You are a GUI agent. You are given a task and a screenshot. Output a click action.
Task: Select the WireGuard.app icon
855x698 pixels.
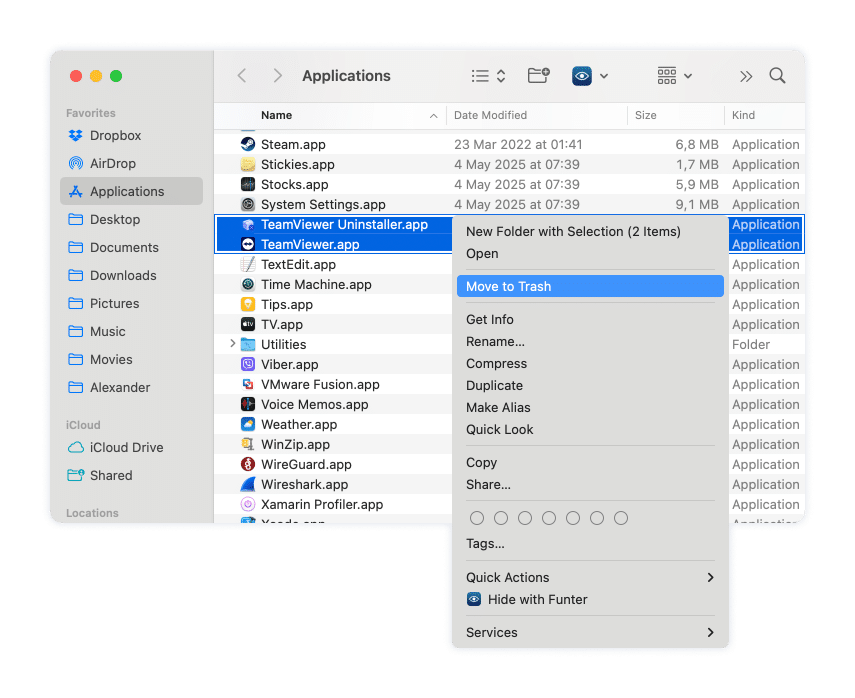pyautogui.click(x=248, y=464)
